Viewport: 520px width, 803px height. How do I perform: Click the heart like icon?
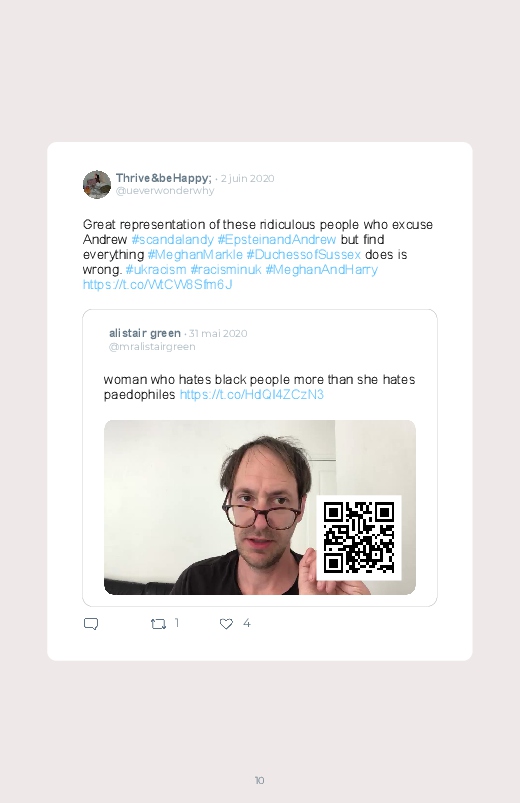pyautogui.click(x=226, y=624)
